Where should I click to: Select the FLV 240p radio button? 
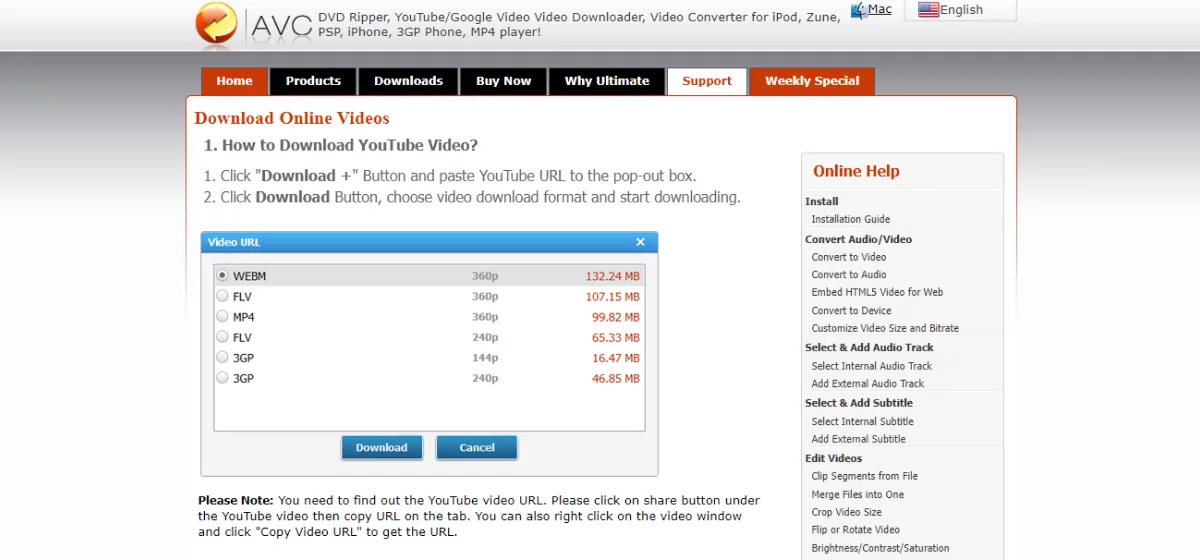222,338
